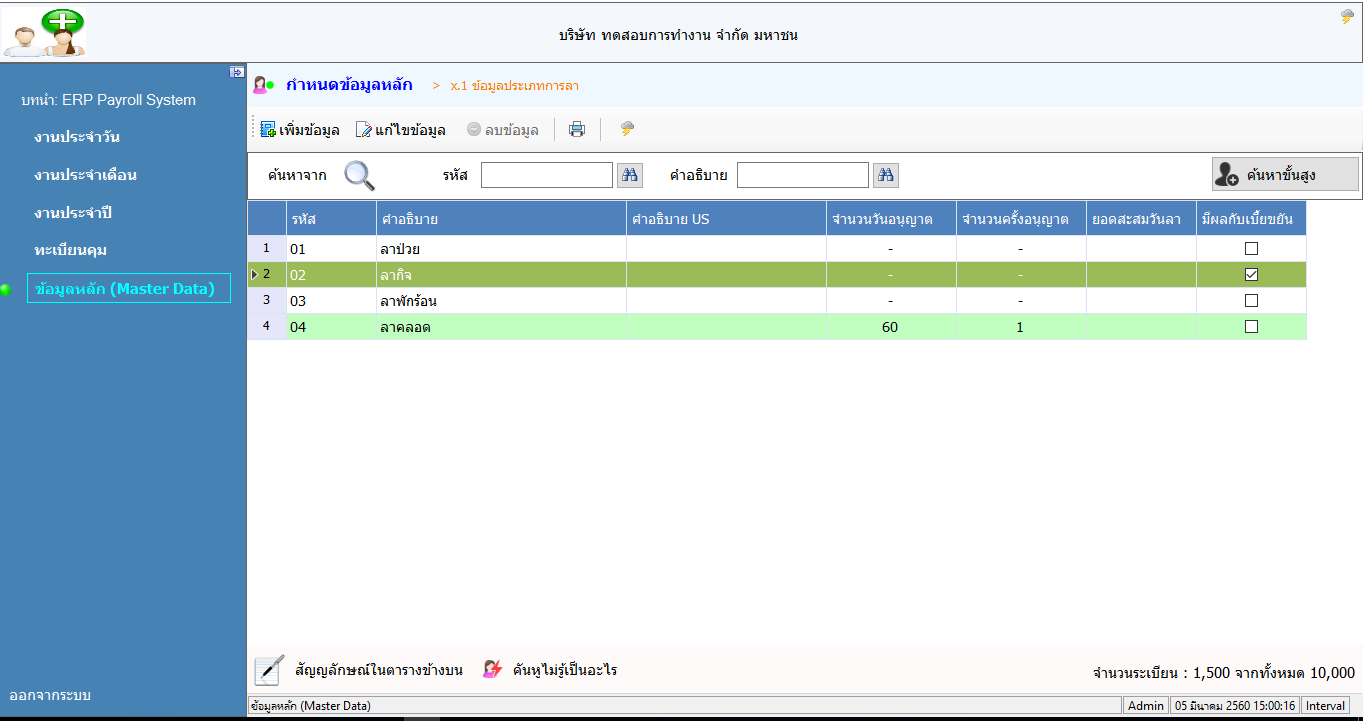Click the lightning icon in bottom legend

pos(492,670)
